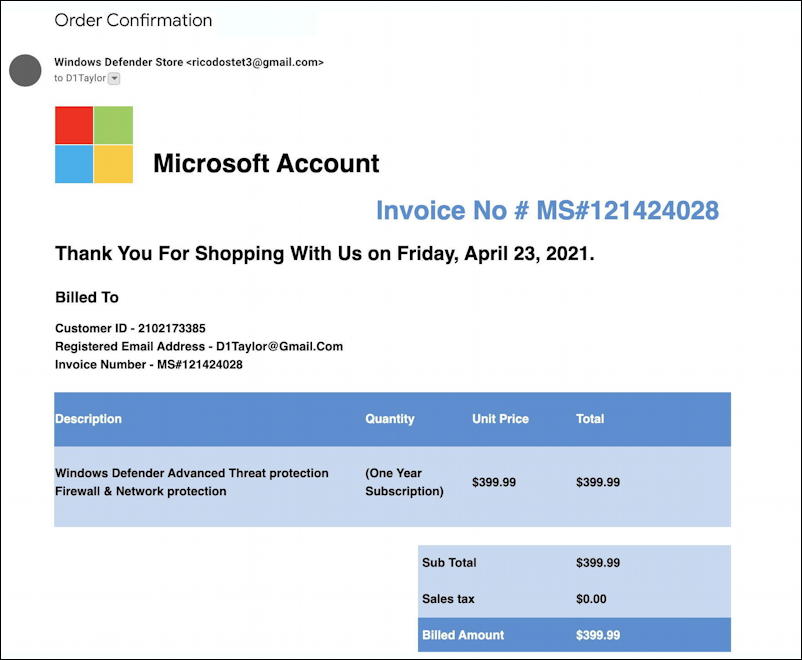802x660 pixels.
Task: Click the 'Order Confirmation' subject heading
Action: pyautogui.click(x=133, y=20)
